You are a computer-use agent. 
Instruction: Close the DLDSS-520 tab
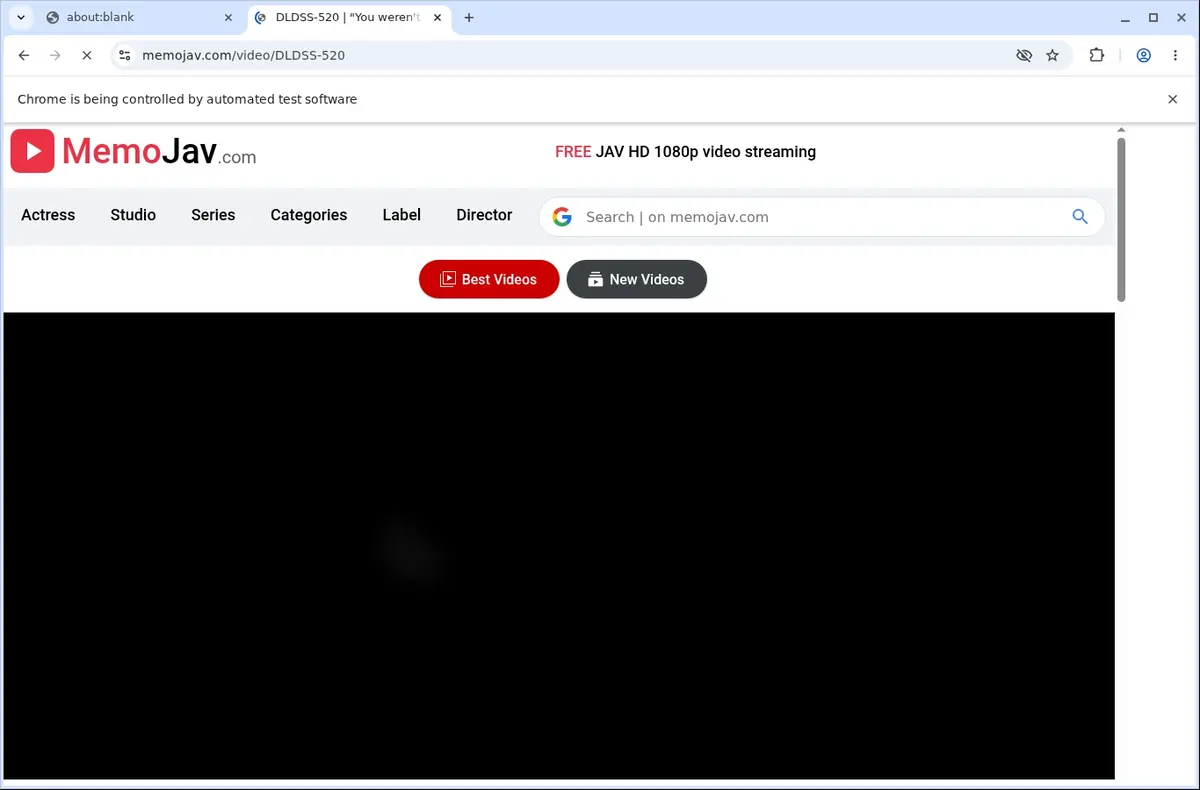pyautogui.click(x=437, y=17)
